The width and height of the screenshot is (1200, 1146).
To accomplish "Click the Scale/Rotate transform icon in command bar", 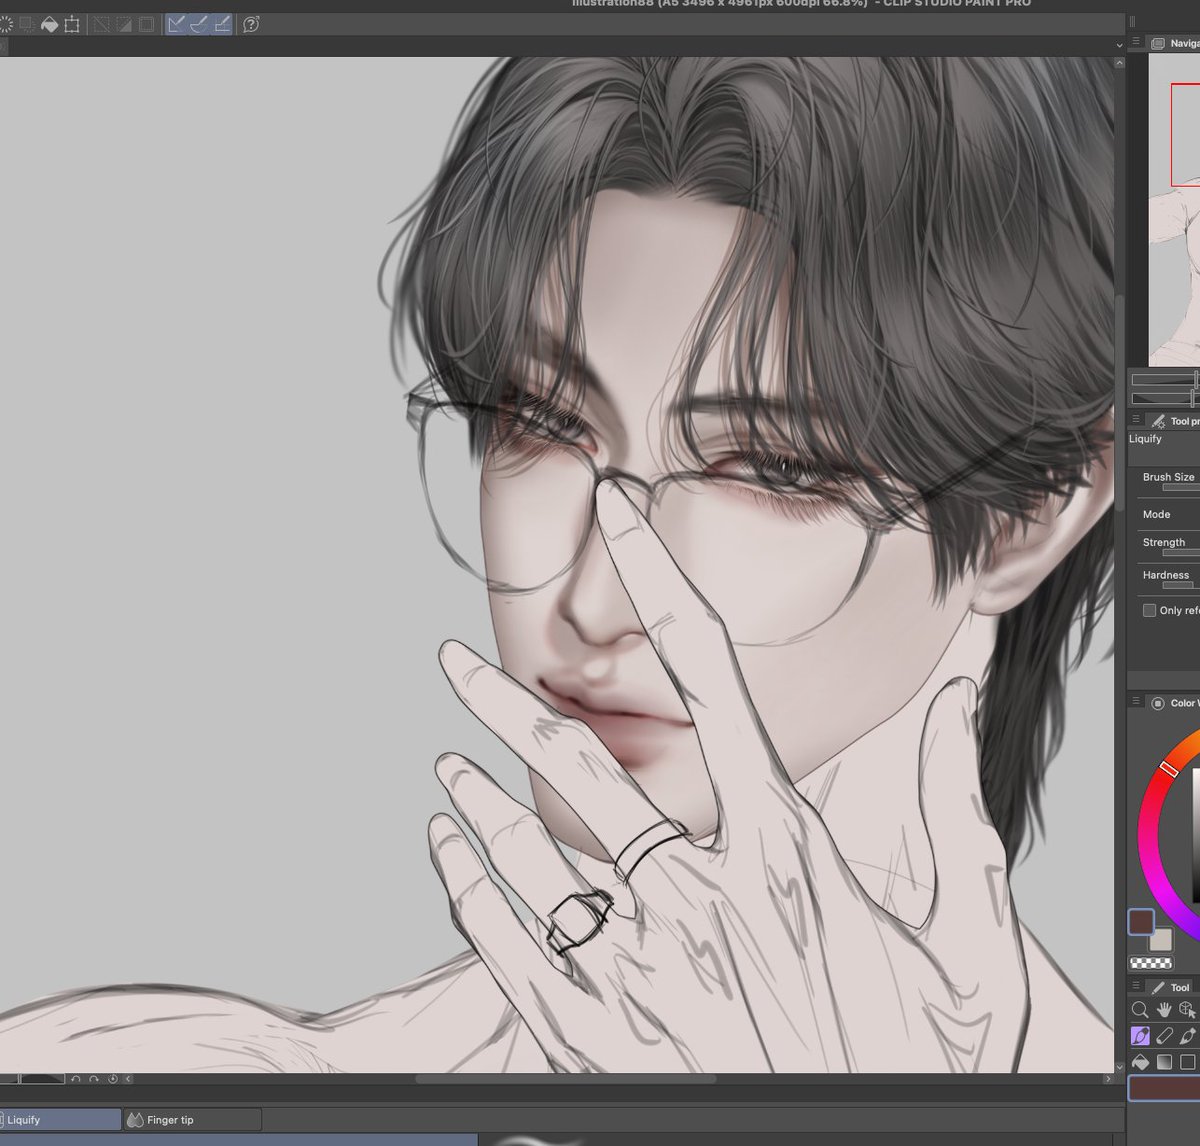I will (x=72, y=24).
